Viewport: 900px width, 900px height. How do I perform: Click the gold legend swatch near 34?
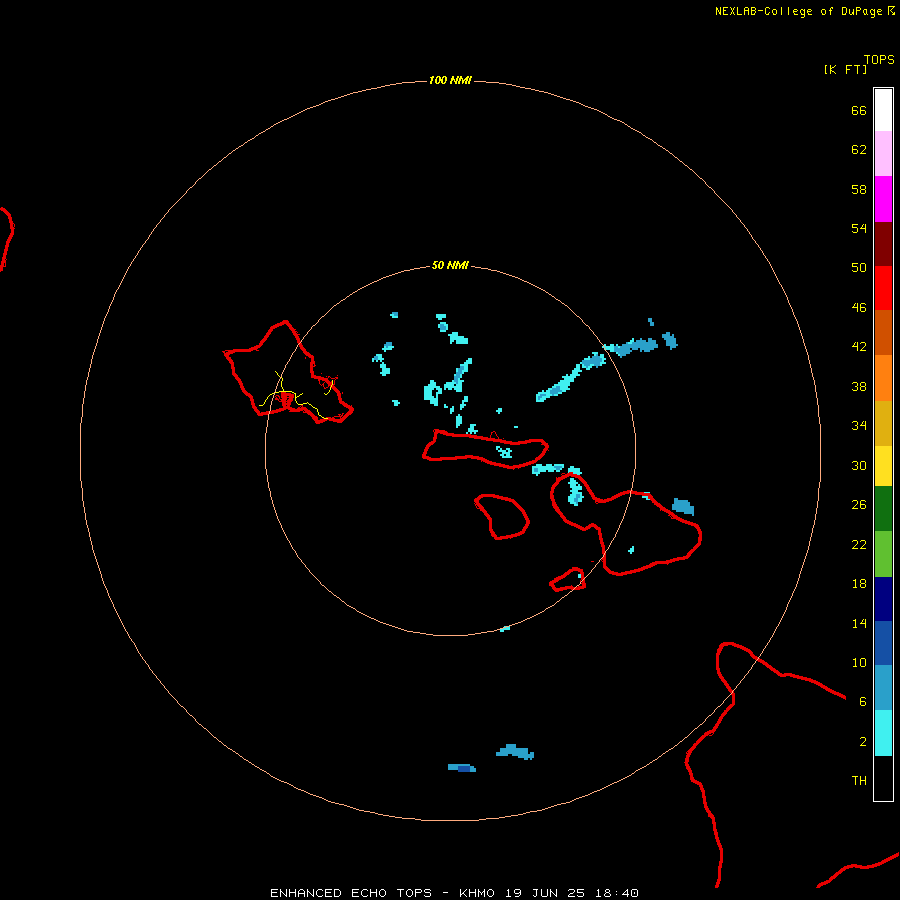click(x=883, y=423)
